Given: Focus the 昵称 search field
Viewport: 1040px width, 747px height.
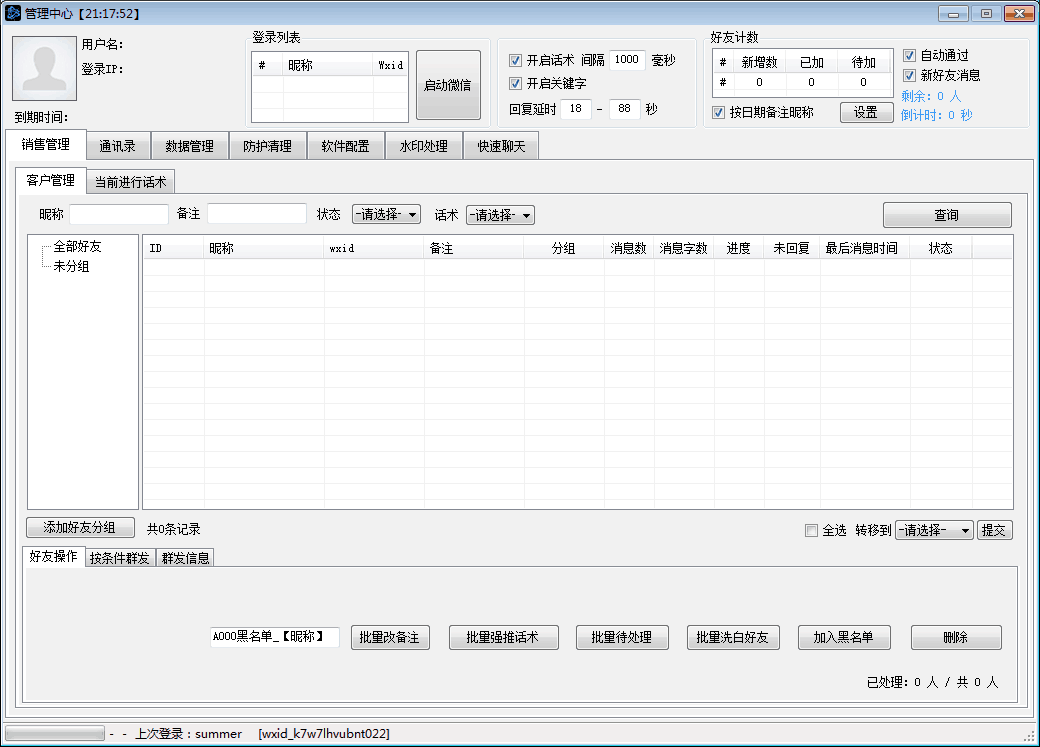Looking at the screenshot, I should (x=119, y=214).
